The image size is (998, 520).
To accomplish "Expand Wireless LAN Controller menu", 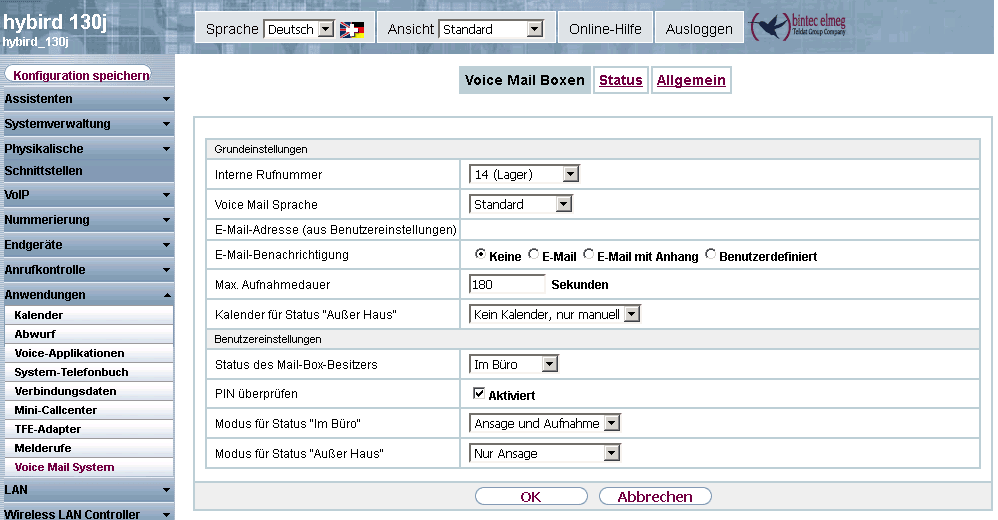I will 87,513.
